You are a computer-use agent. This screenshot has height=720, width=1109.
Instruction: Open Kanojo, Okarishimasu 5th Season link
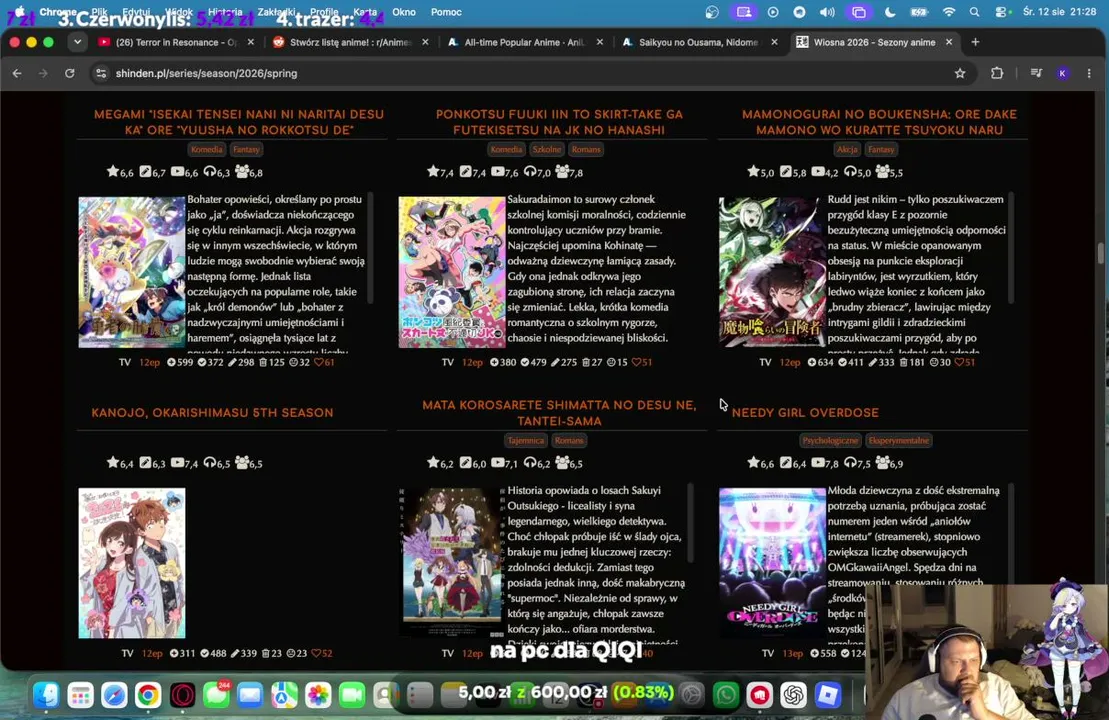[212, 412]
